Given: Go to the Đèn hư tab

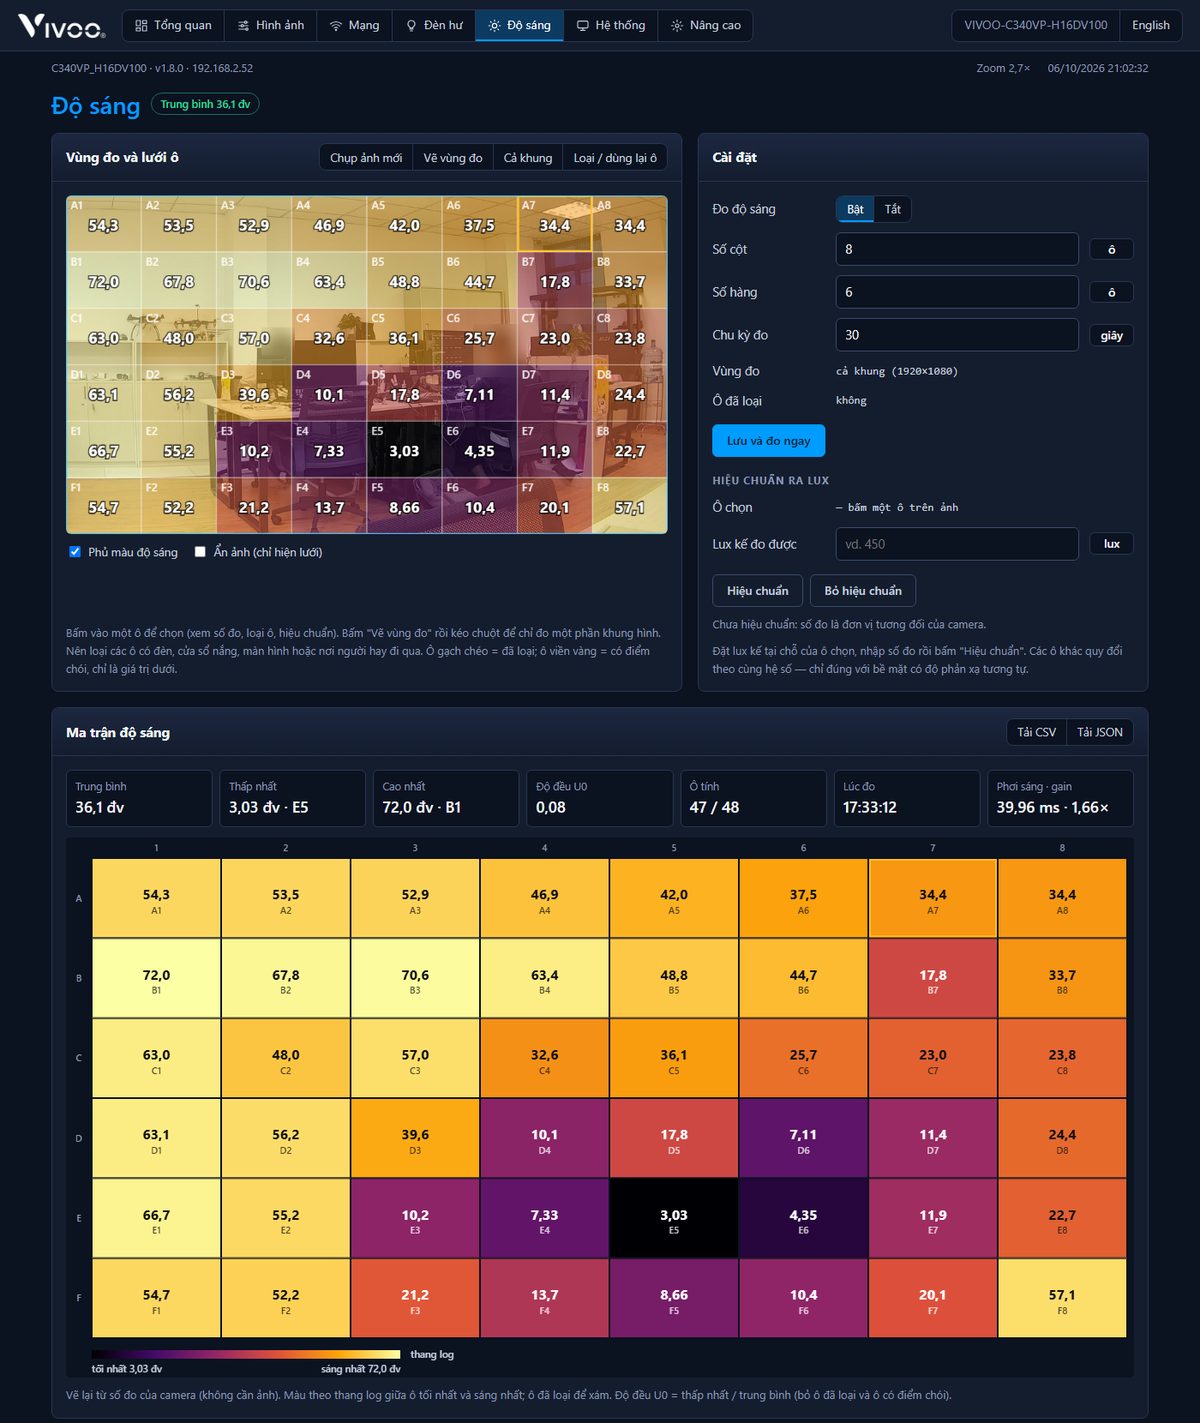Looking at the screenshot, I should [x=434, y=25].
